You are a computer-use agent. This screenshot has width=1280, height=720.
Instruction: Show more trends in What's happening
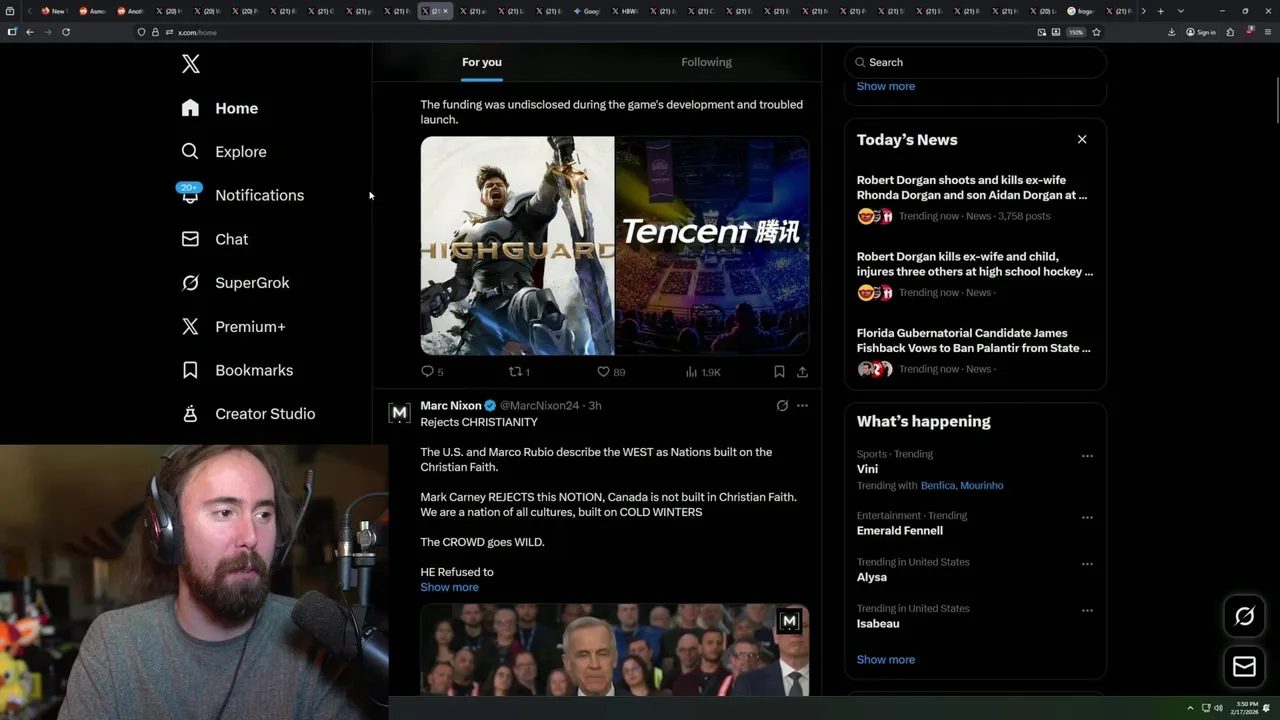pyautogui.click(x=885, y=660)
